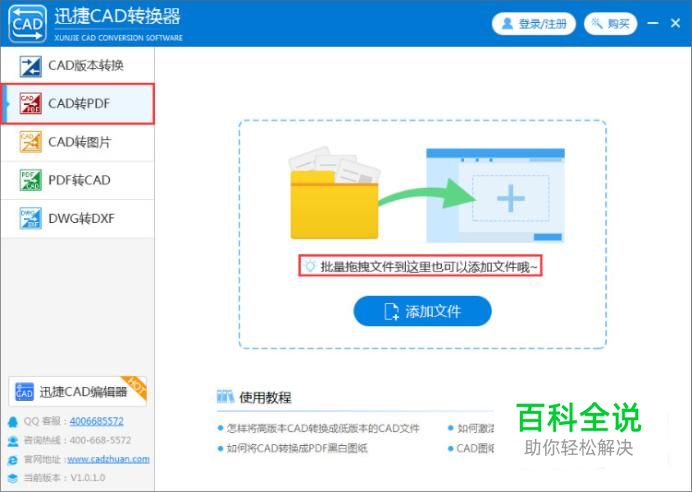Click the 使用教程 books icon
This screenshot has width=692, height=492.
(x=225, y=397)
